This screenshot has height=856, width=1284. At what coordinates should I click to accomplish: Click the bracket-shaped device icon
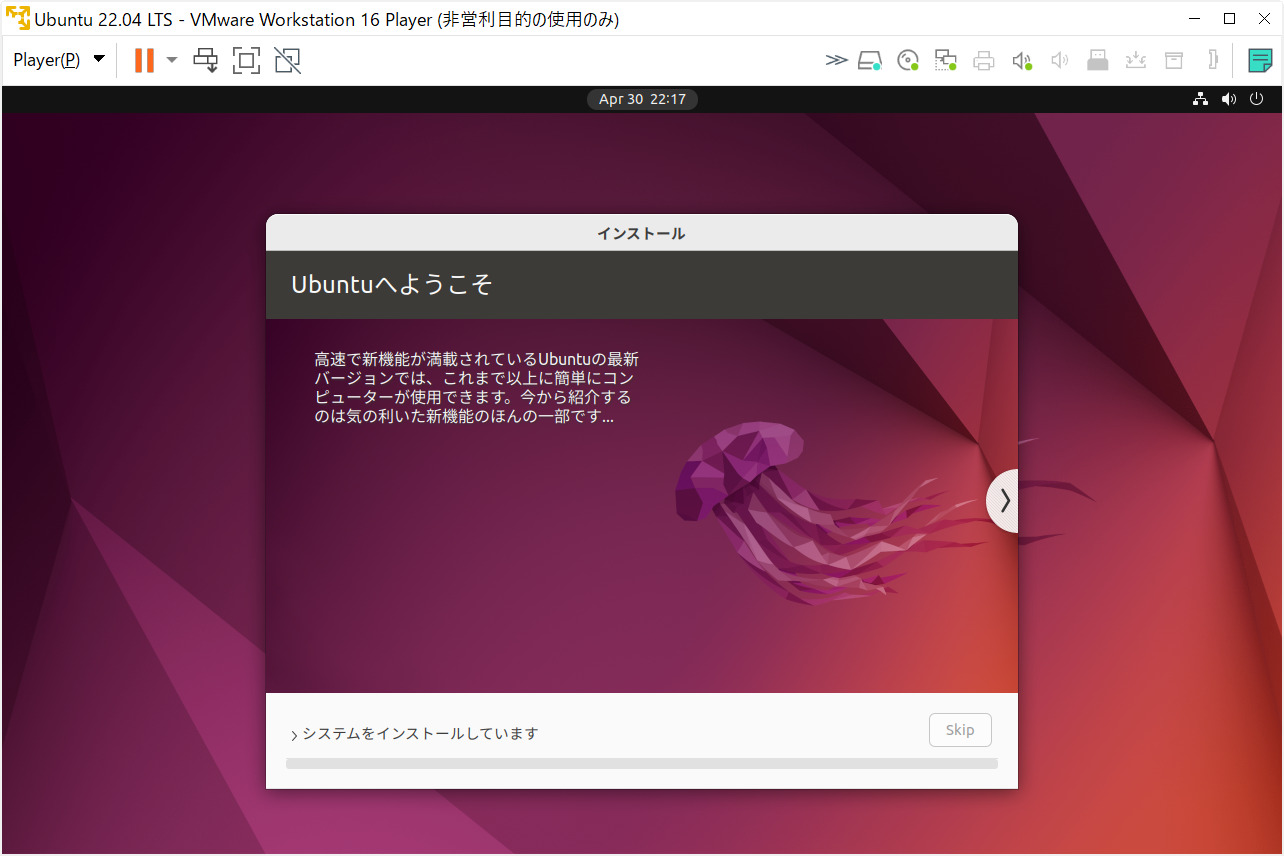[1212, 60]
